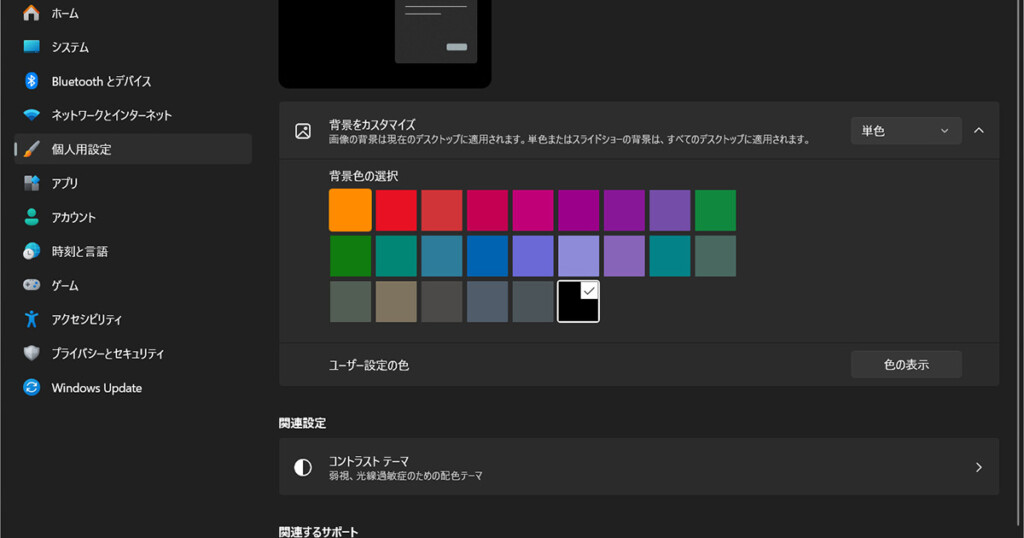Pick the crimson swatch fourth in top row
This screenshot has width=1024, height=538.
pos(487,210)
